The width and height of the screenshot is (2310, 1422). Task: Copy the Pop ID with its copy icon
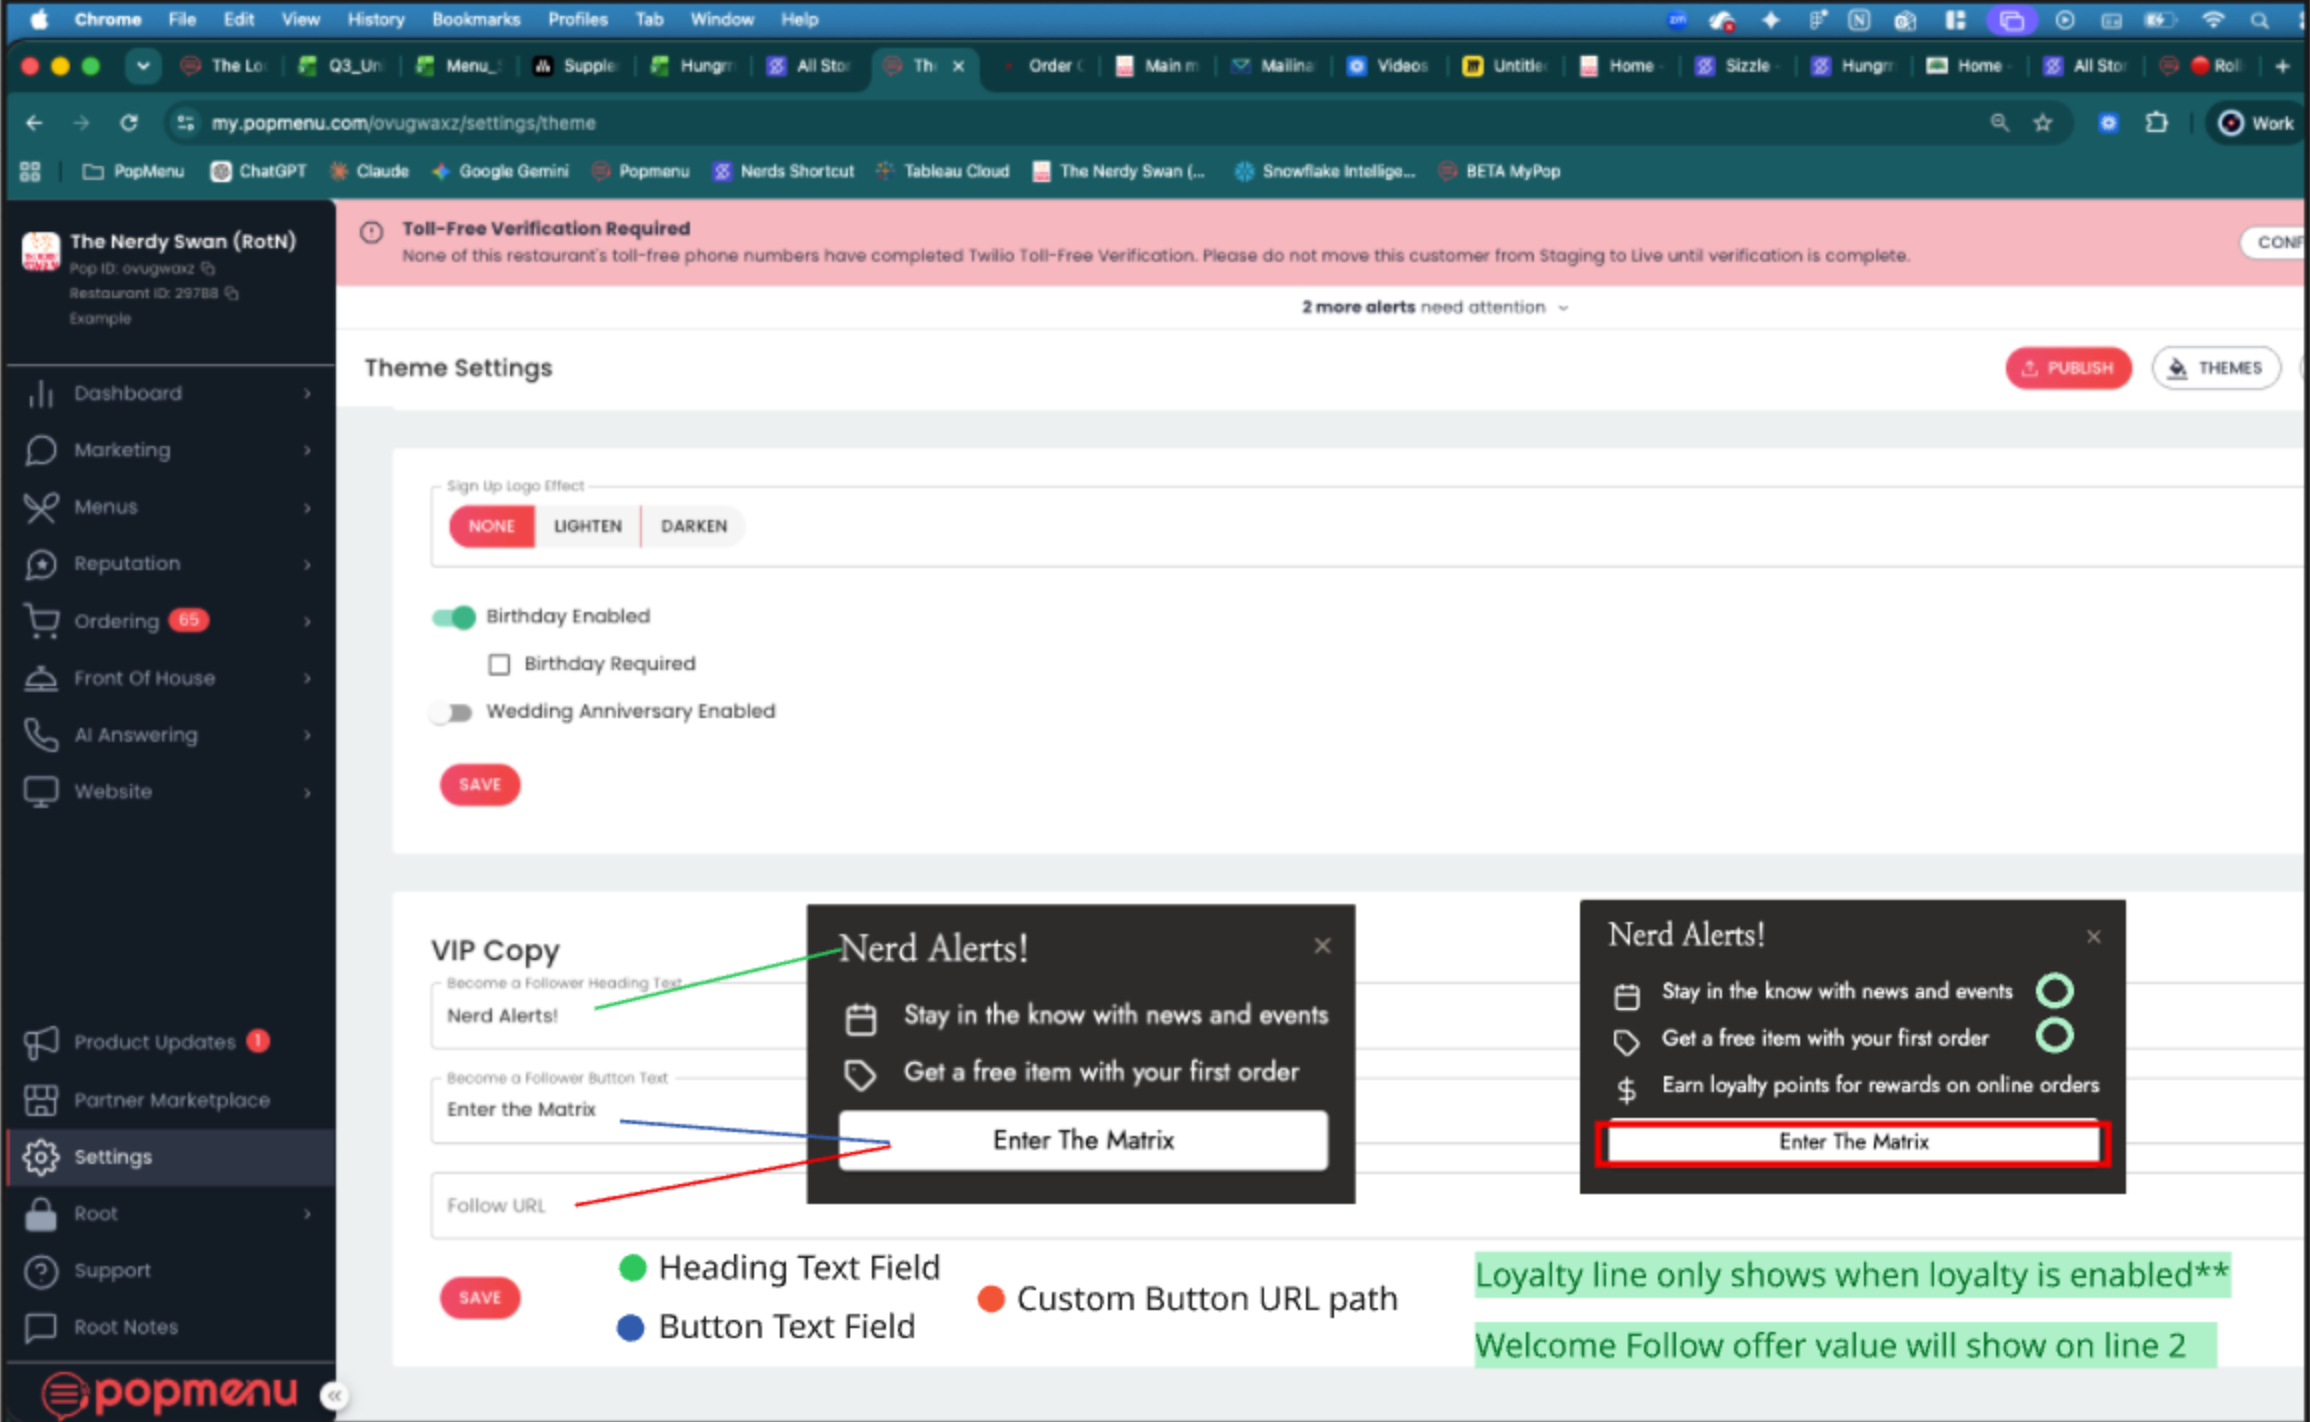coord(208,268)
